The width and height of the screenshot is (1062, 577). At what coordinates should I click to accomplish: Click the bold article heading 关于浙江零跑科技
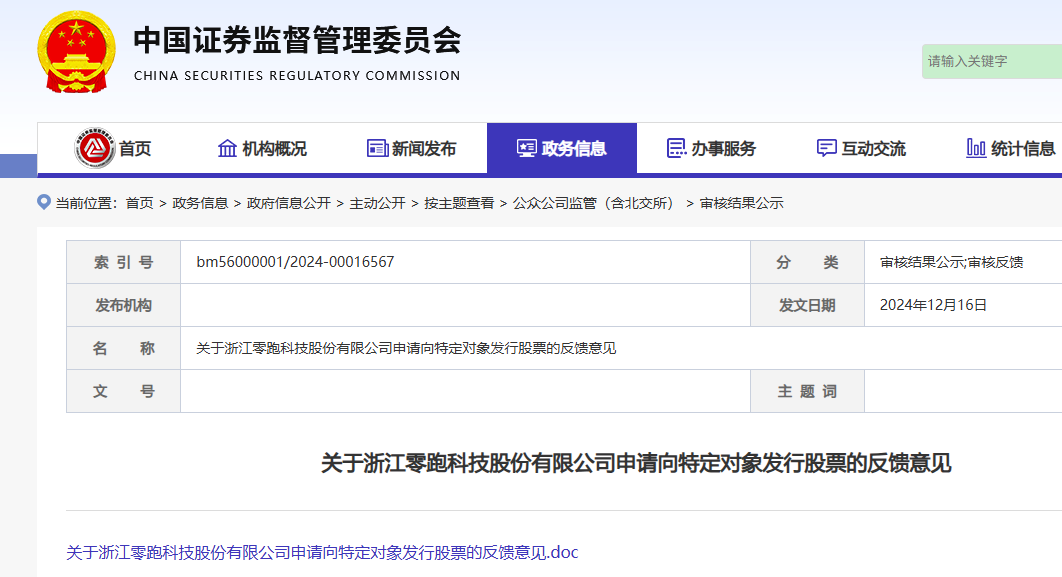(636, 463)
